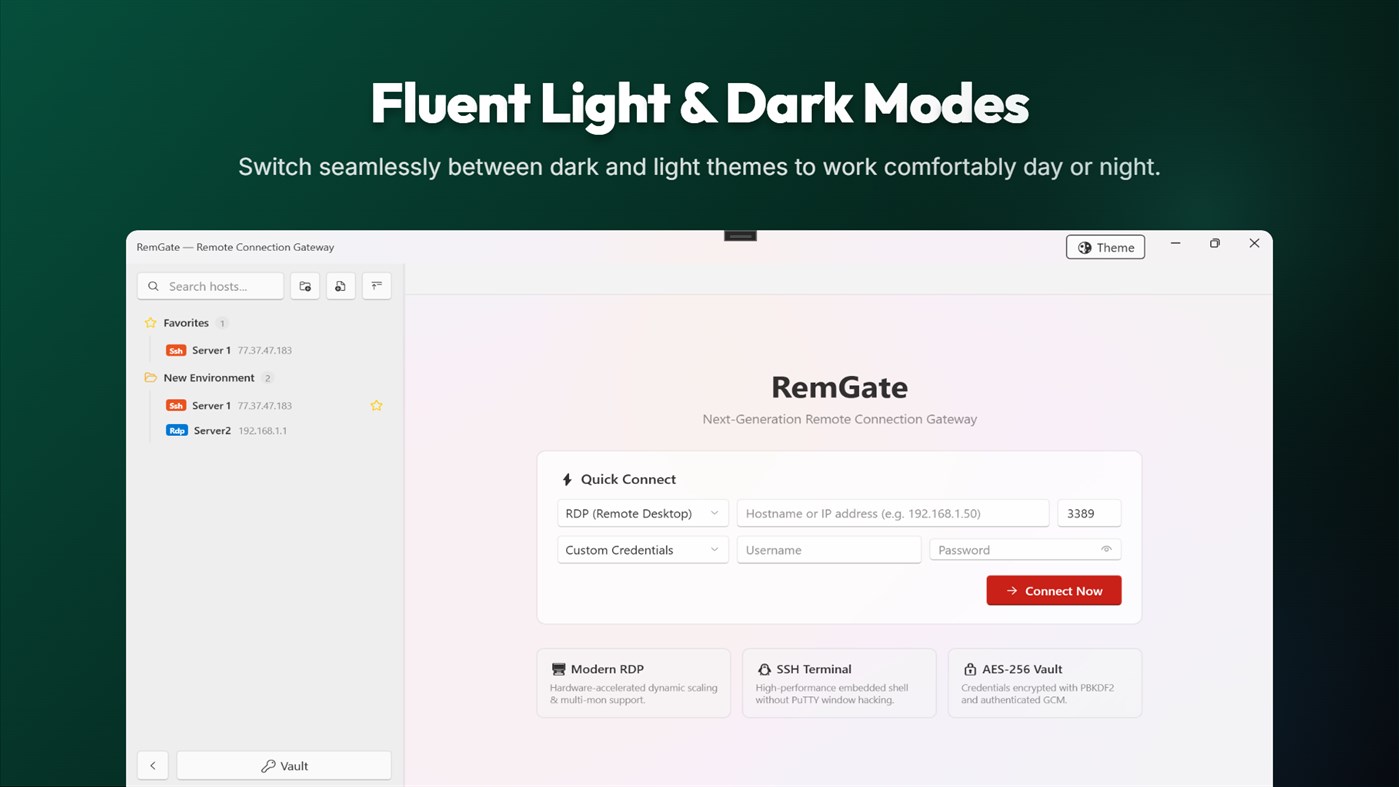This screenshot has height=787, width=1399.
Task: Click the add host document icon
Action: click(x=340, y=286)
